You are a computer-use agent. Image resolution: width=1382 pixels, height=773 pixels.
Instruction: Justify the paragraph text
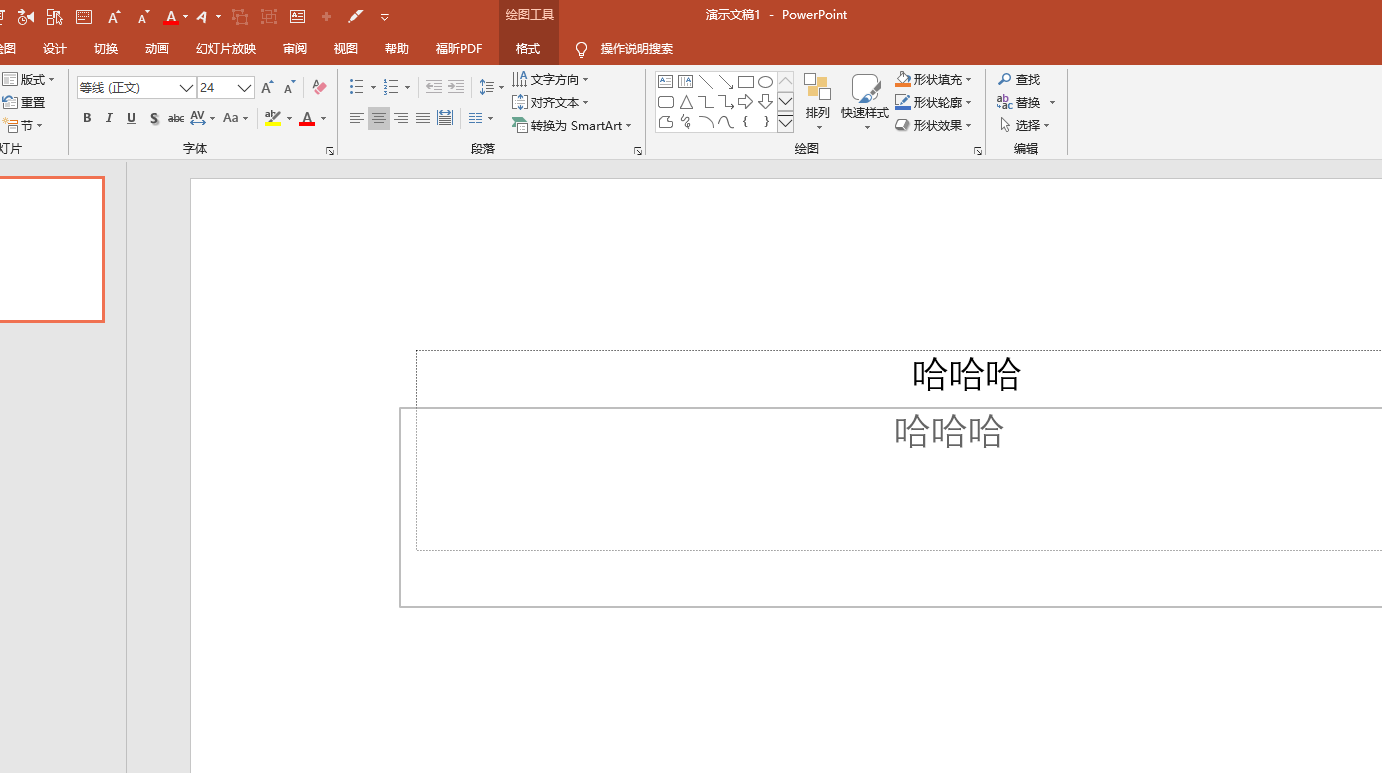pyautogui.click(x=423, y=118)
